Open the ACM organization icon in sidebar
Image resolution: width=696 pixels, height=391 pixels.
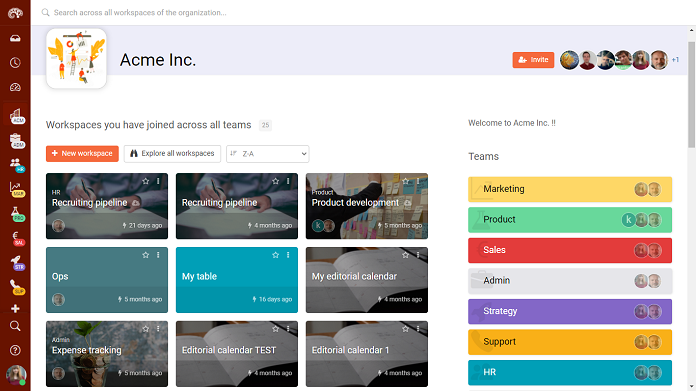pos(16,116)
